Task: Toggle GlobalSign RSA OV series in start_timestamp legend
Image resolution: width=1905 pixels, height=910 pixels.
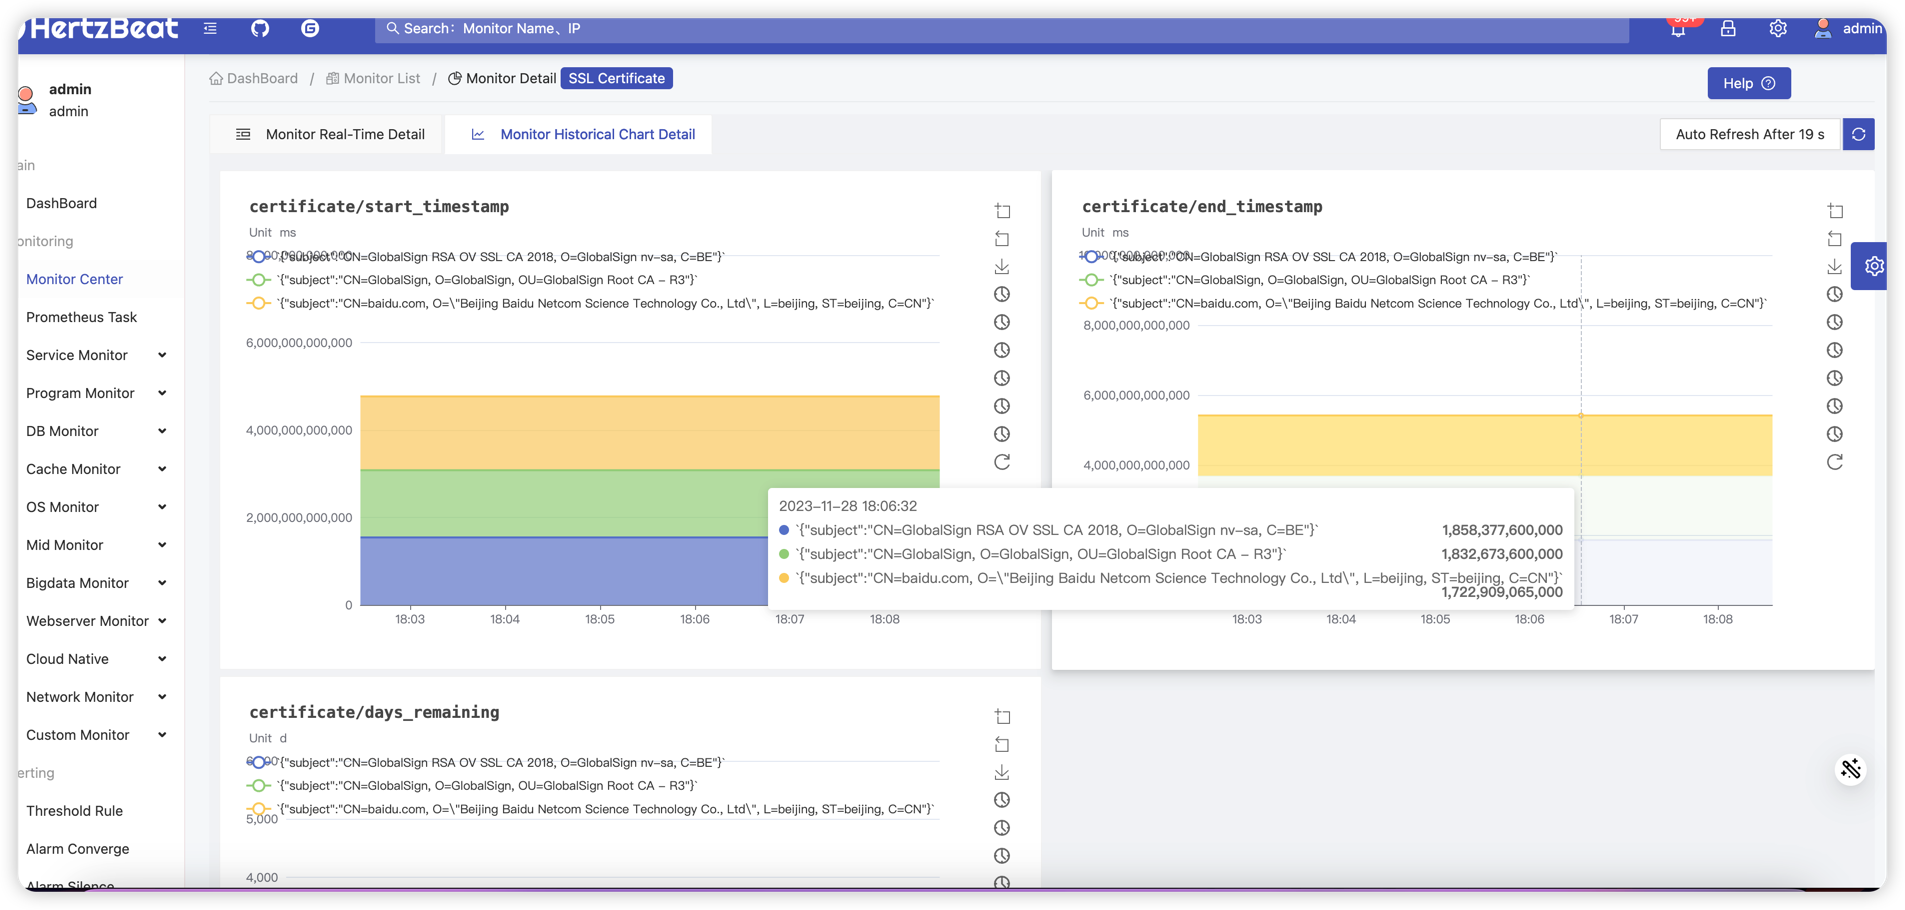Action: pyautogui.click(x=486, y=257)
